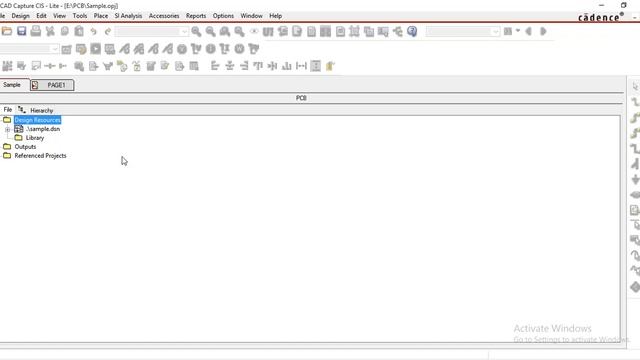Select the Hierarchy view tab
This screenshot has height=360, width=640.
[36, 110]
